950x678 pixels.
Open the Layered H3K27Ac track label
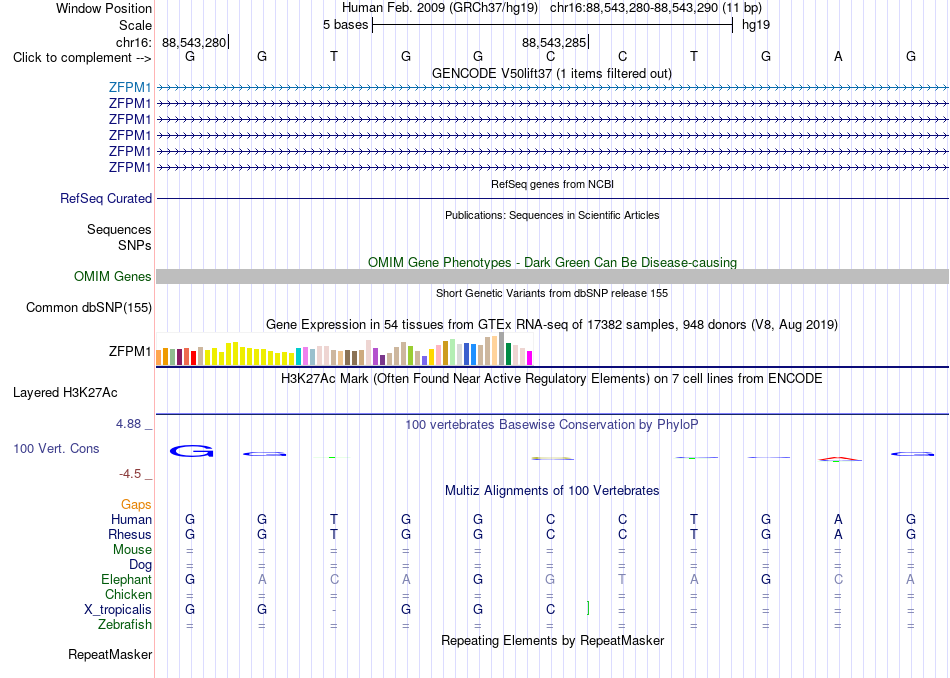pos(65,393)
